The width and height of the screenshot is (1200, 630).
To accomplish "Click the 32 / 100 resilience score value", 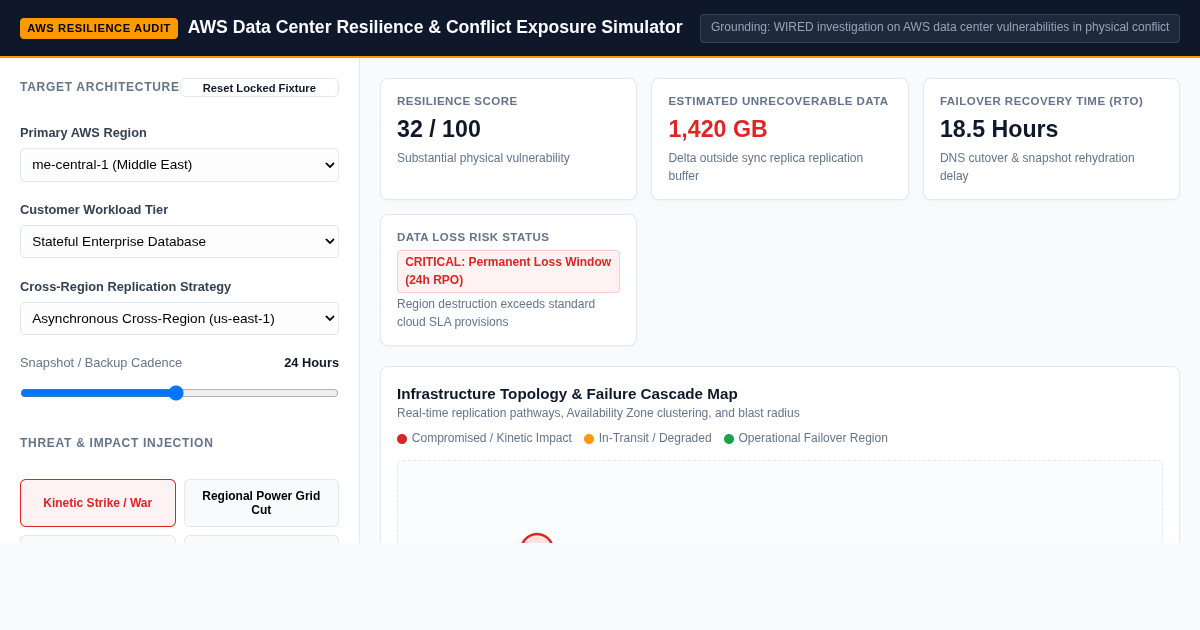I will click(x=439, y=129).
